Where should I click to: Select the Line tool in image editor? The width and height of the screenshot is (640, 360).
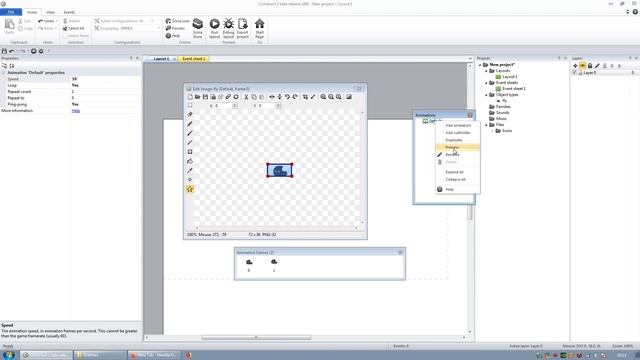[190, 142]
